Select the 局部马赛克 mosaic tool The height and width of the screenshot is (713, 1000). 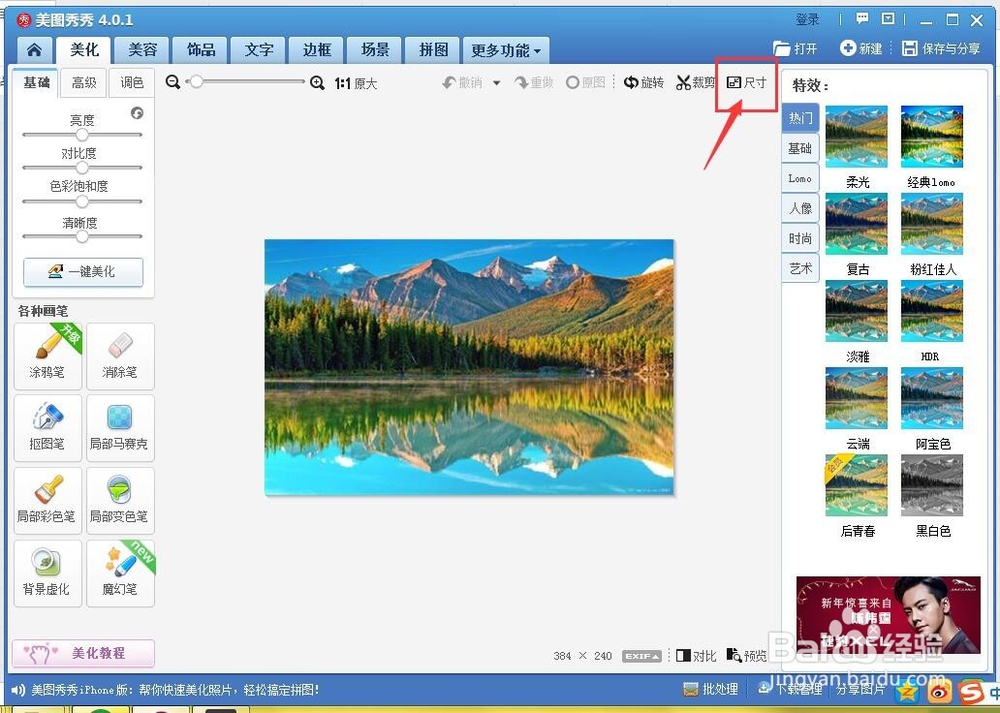(x=121, y=428)
